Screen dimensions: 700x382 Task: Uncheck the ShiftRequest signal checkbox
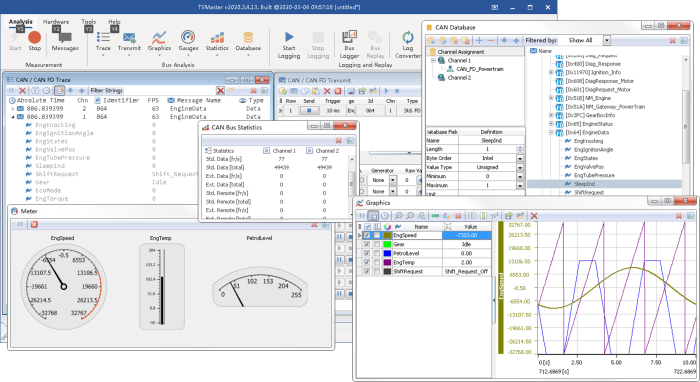367,271
